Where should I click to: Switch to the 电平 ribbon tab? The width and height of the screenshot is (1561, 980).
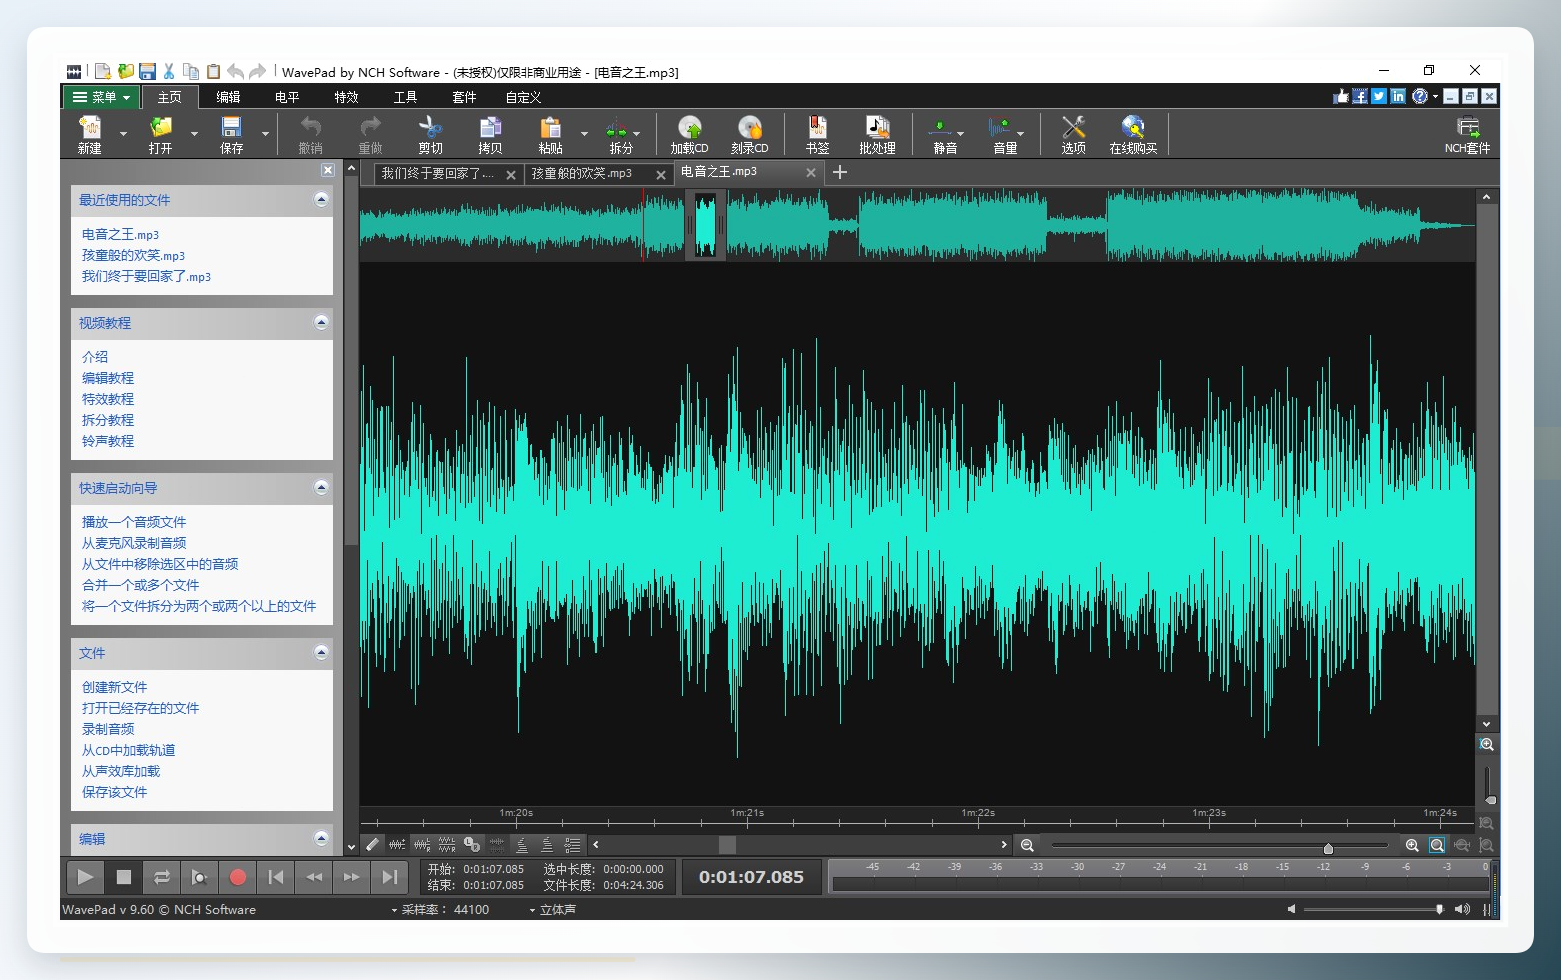point(287,97)
